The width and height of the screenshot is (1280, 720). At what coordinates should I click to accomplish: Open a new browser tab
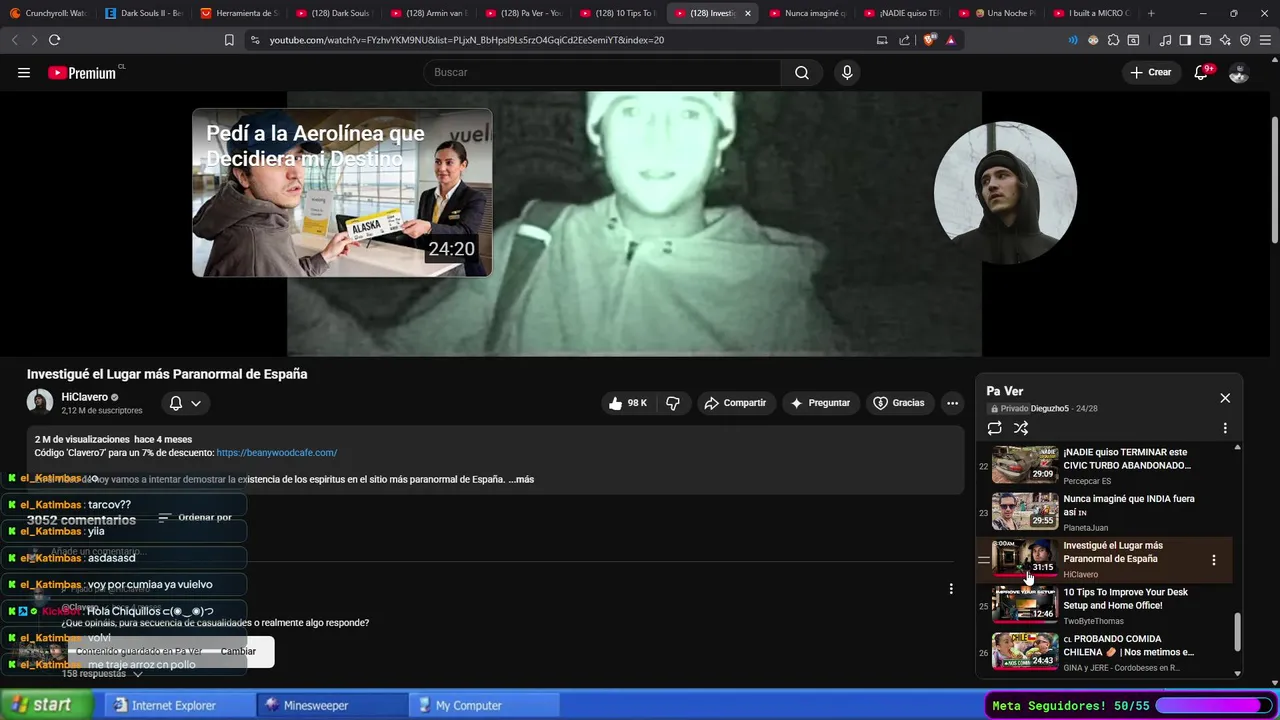(x=1151, y=13)
